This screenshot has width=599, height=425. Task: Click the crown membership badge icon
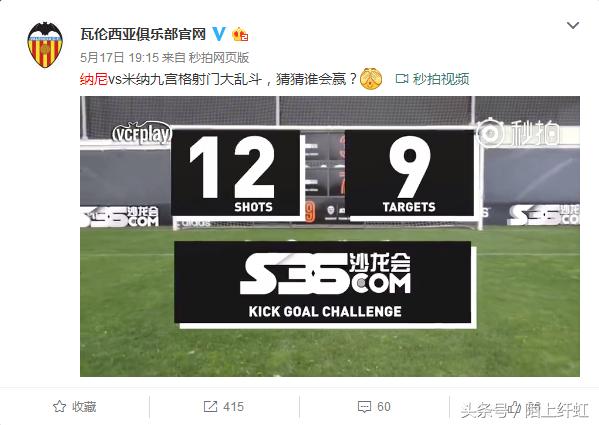240,34
